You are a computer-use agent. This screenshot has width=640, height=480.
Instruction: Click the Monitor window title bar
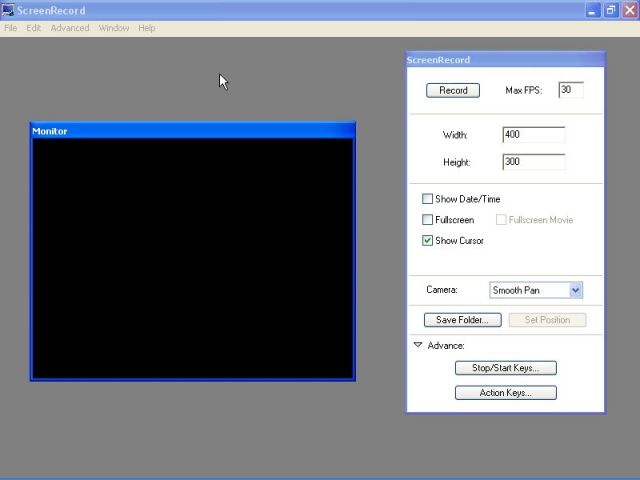193,131
